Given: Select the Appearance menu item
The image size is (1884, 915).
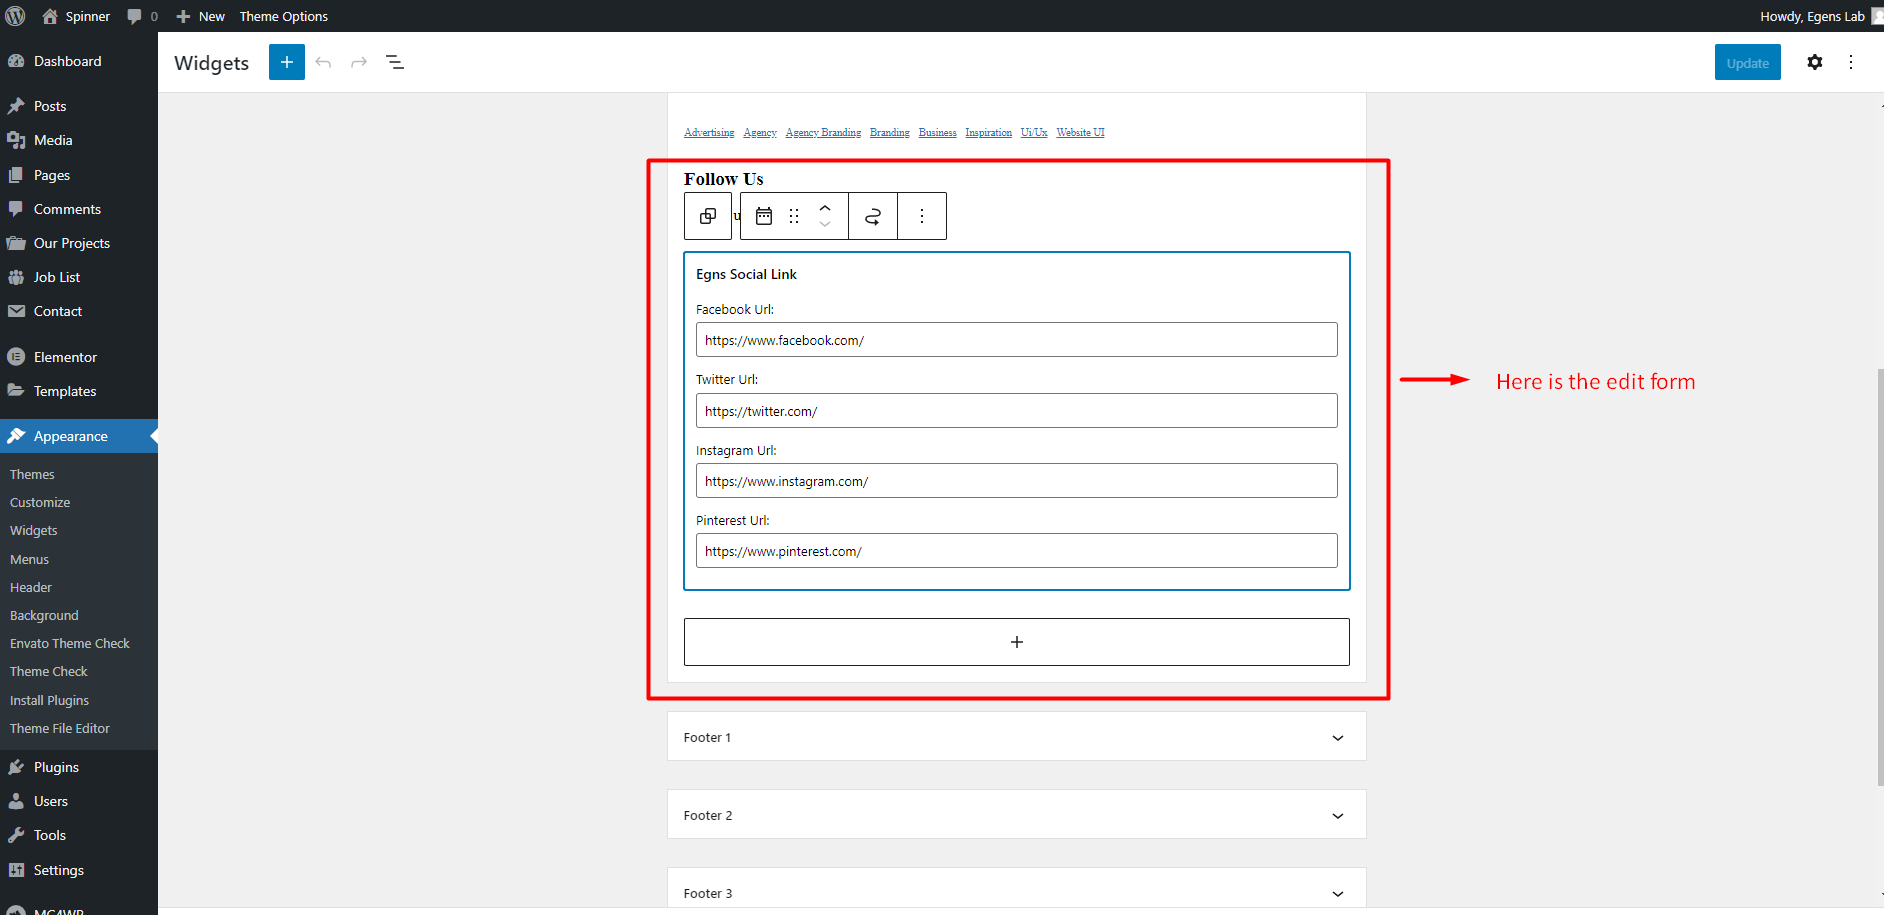Looking at the screenshot, I should coord(79,436).
